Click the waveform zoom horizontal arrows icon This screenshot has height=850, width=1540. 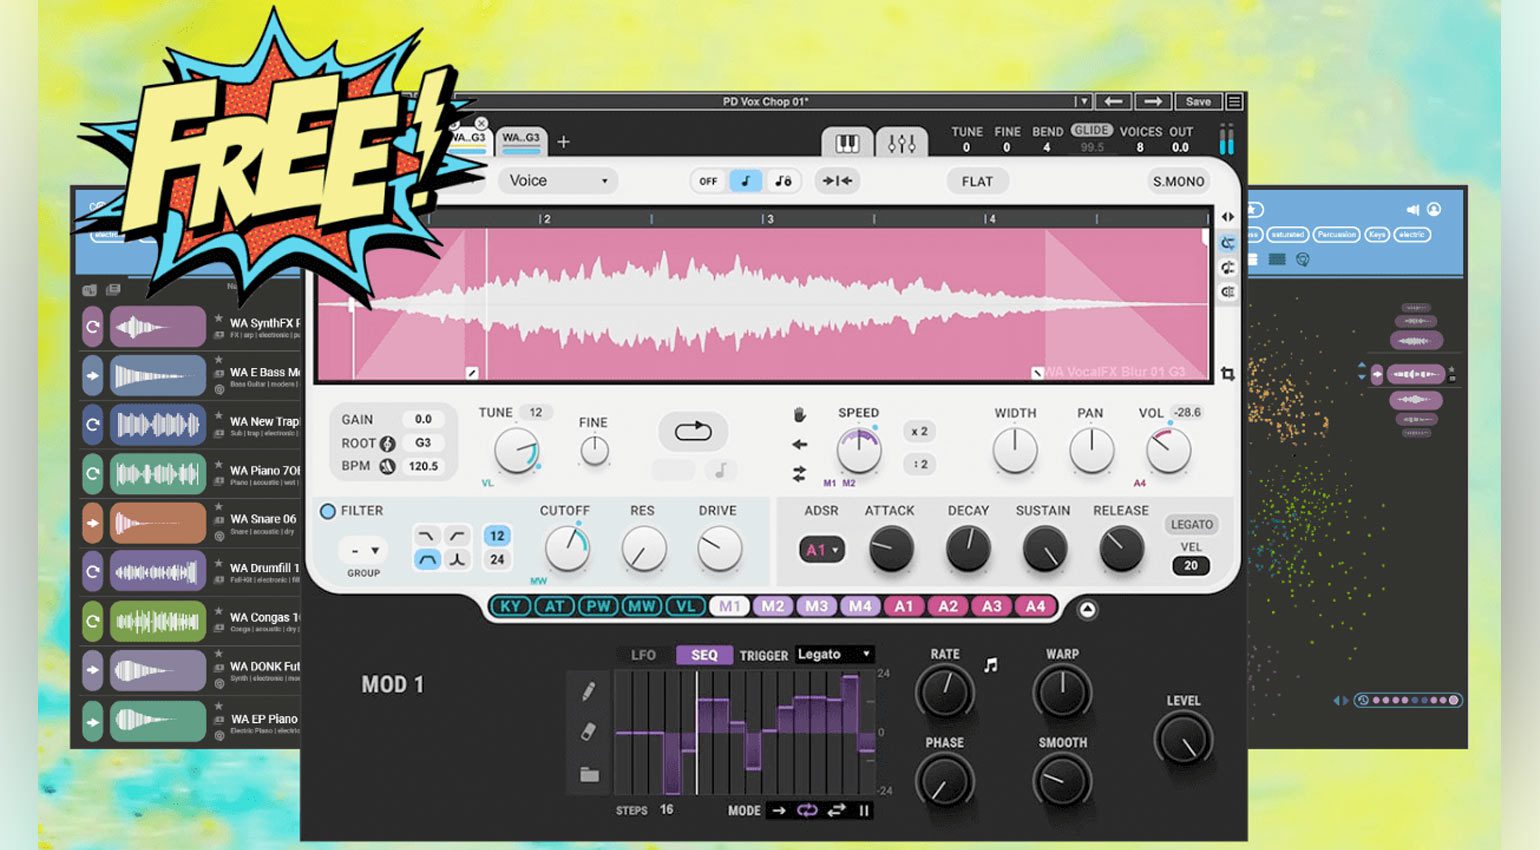pyautogui.click(x=1227, y=216)
